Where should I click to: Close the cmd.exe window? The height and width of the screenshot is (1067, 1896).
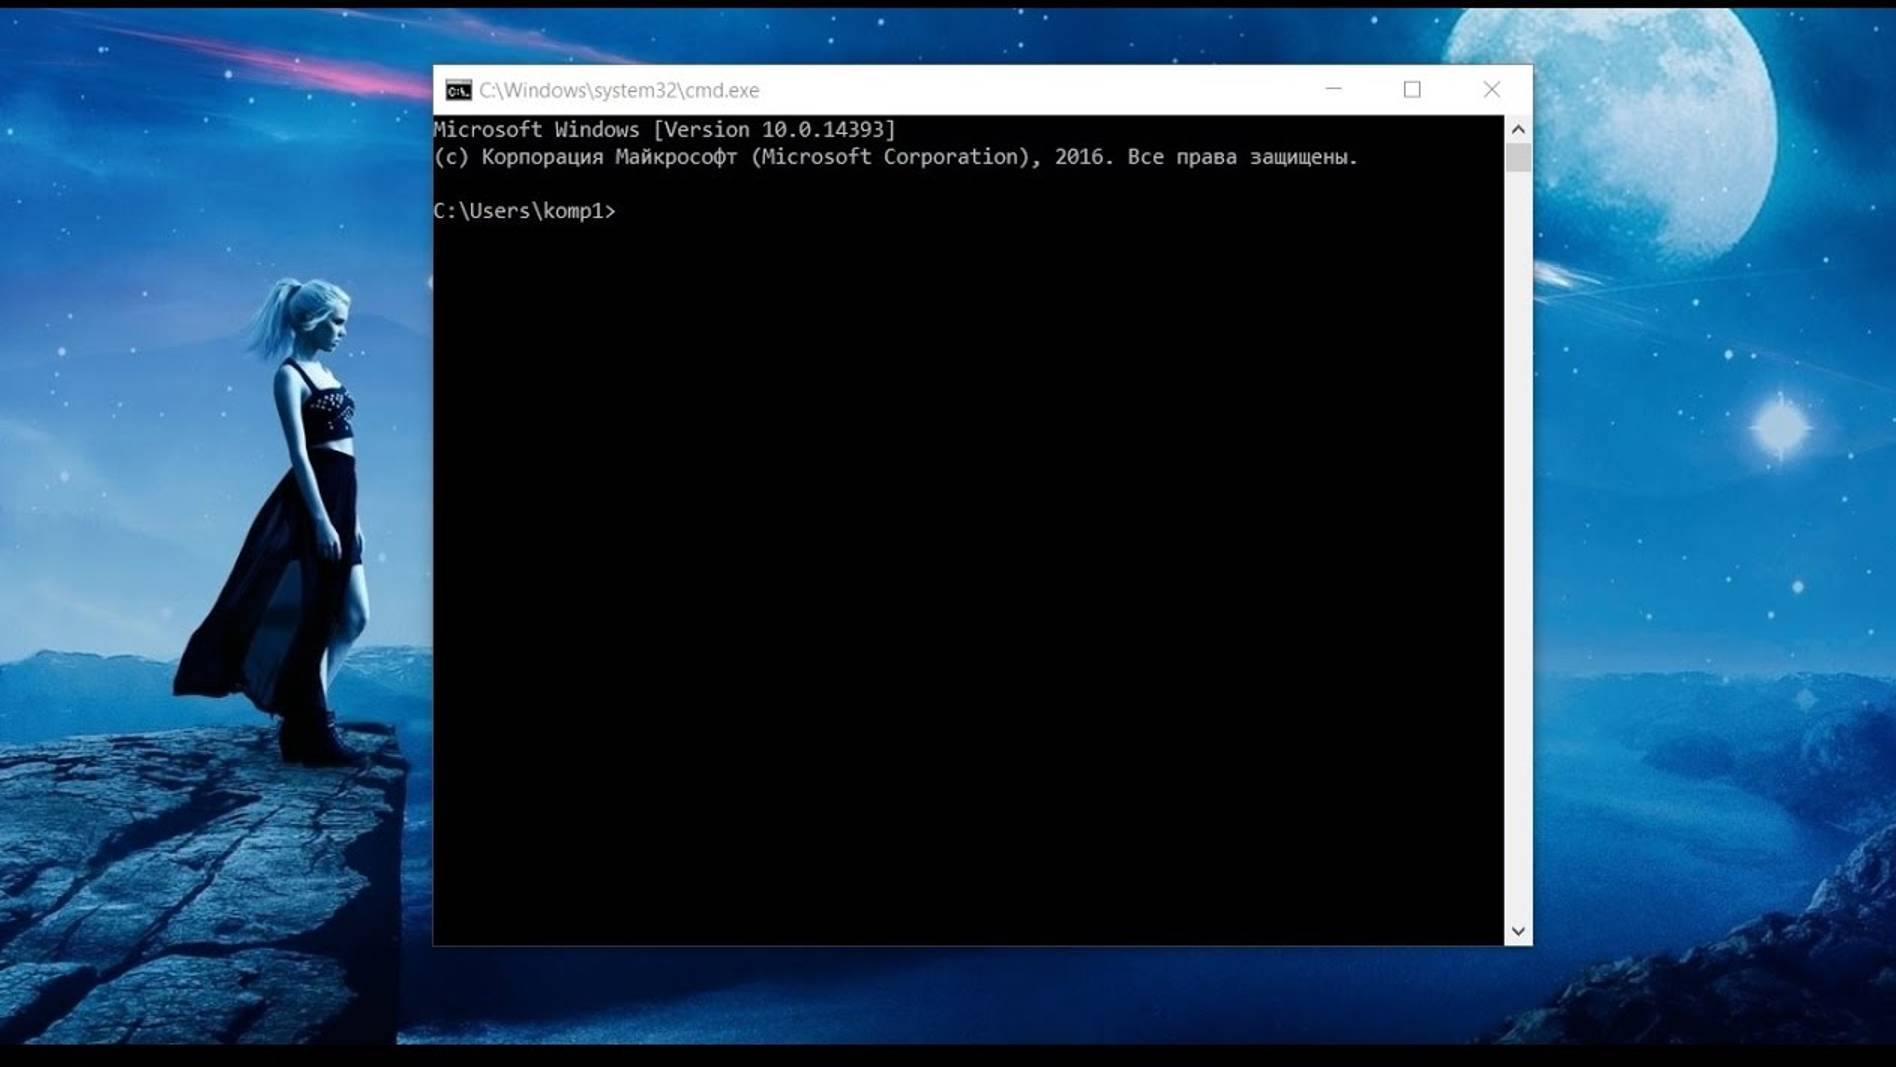[1491, 90]
